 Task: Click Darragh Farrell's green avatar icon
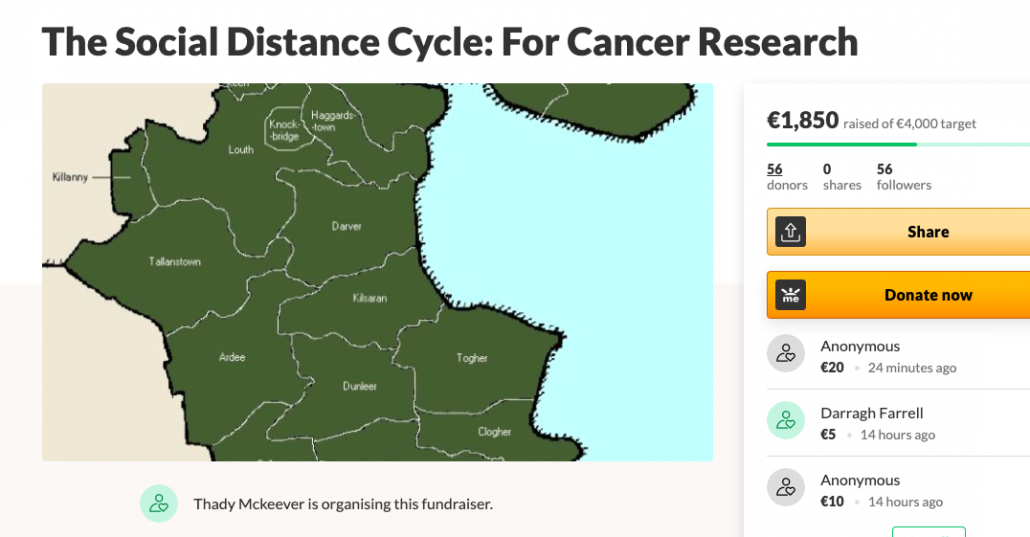(786, 421)
